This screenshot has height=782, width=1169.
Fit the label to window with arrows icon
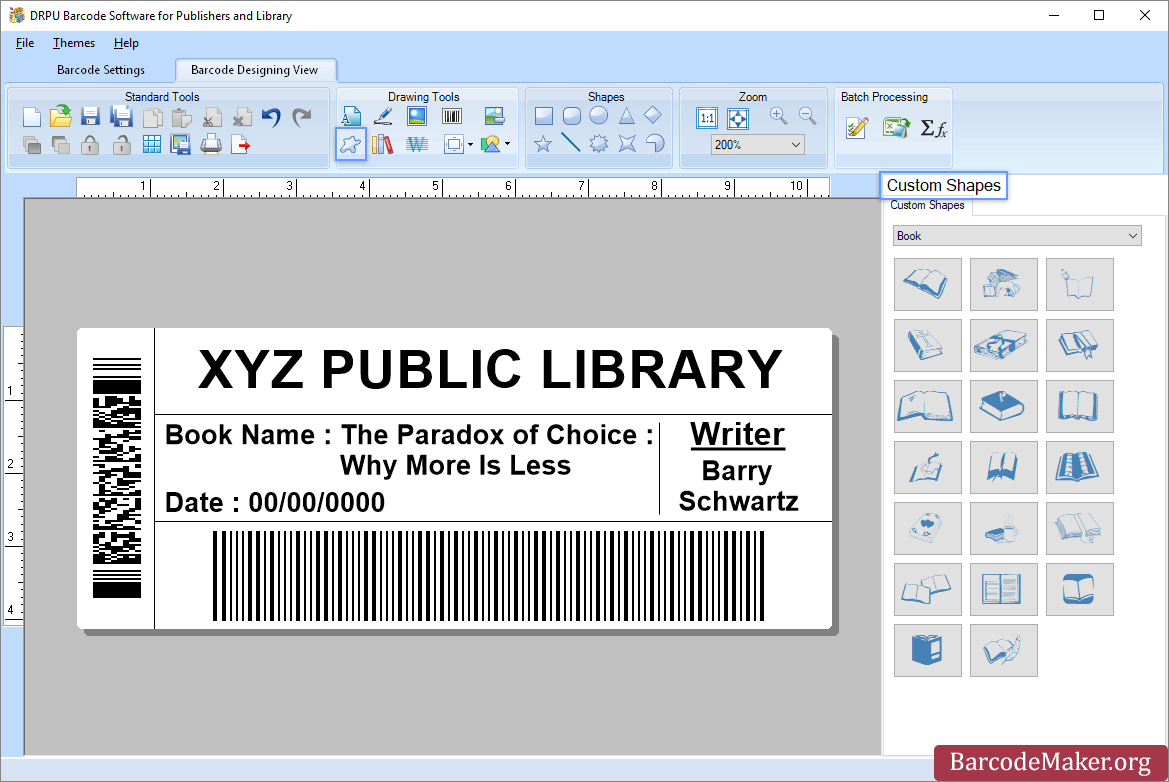[737, 118]
